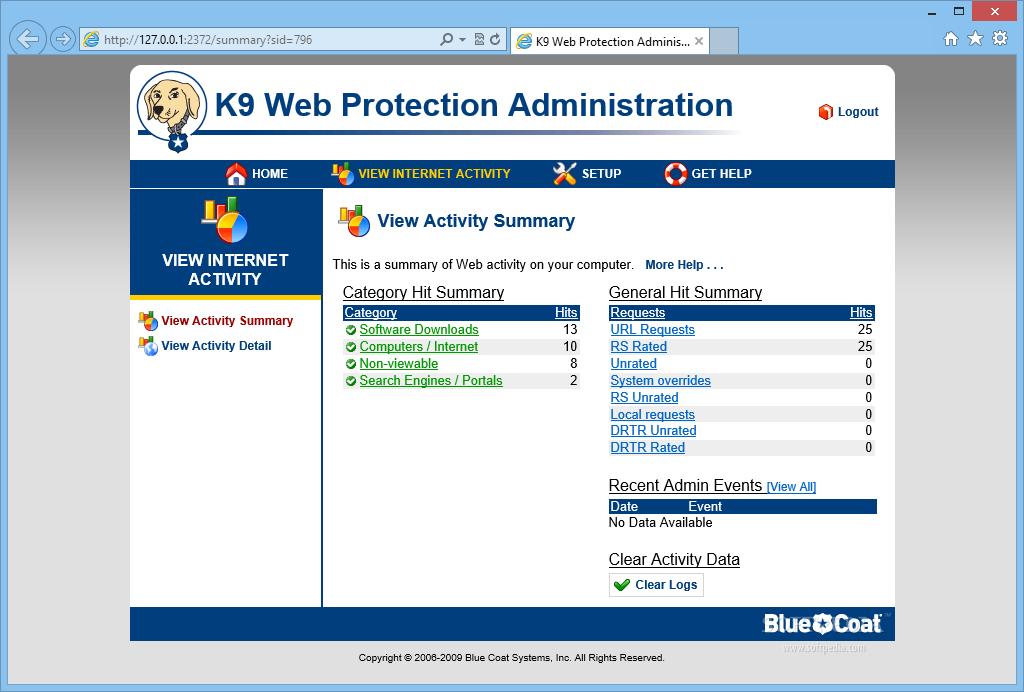Sort by the Category column header

point(370,313)
